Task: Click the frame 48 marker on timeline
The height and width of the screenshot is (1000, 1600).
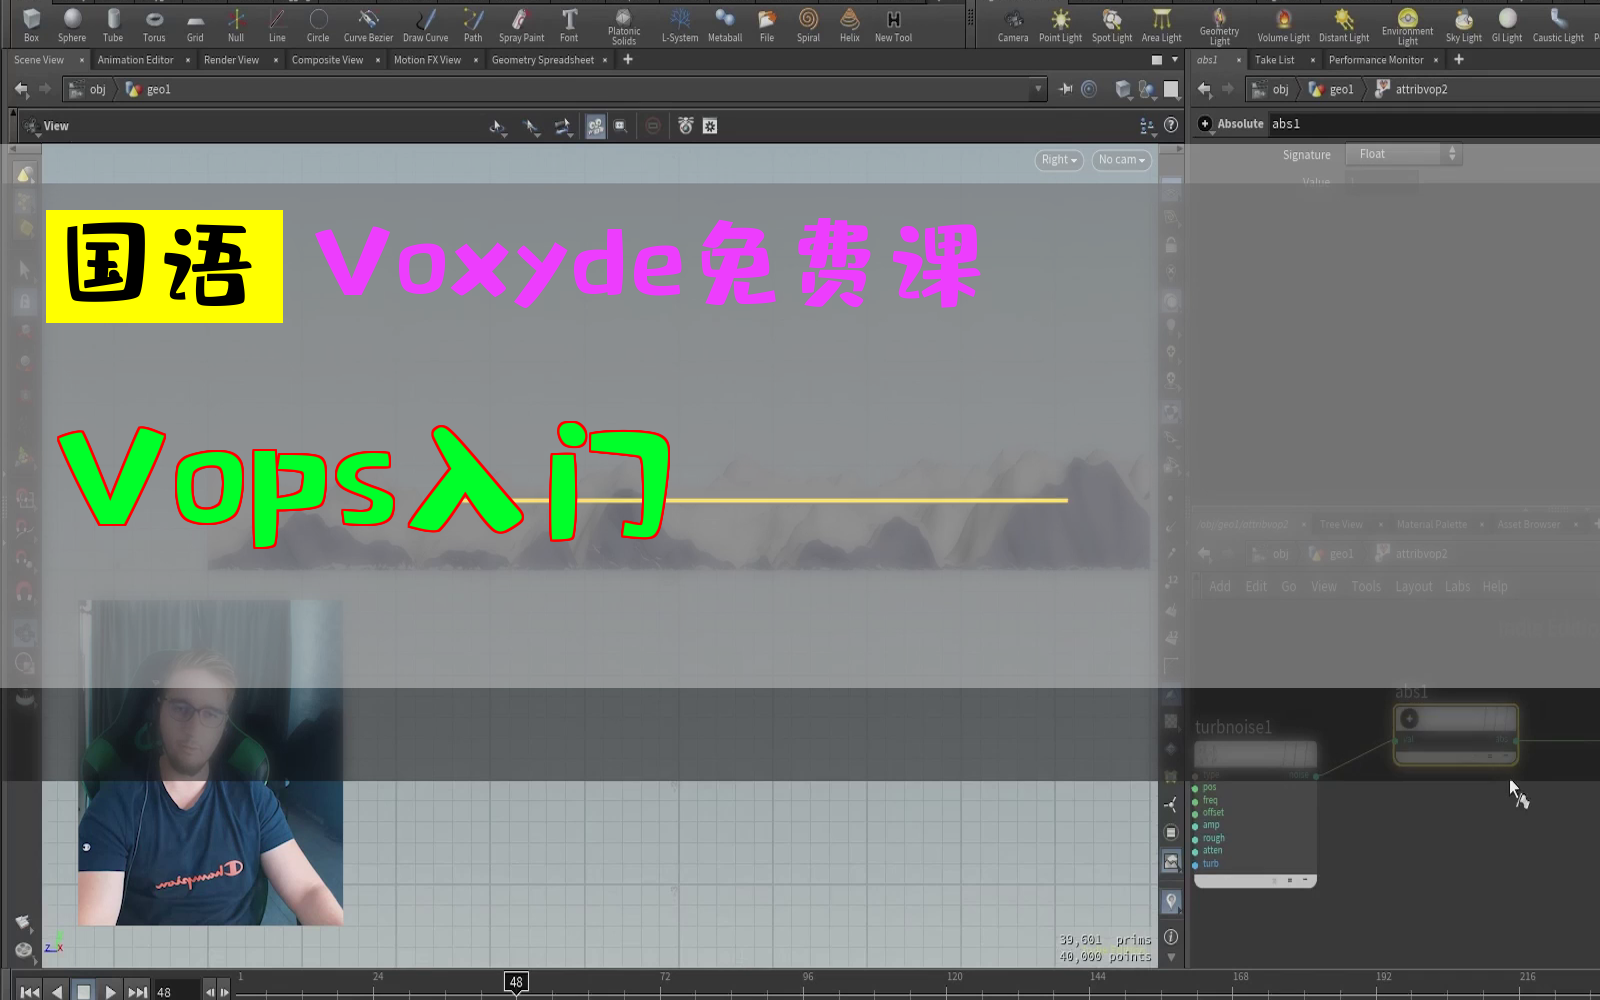Action: click(516, 982)
